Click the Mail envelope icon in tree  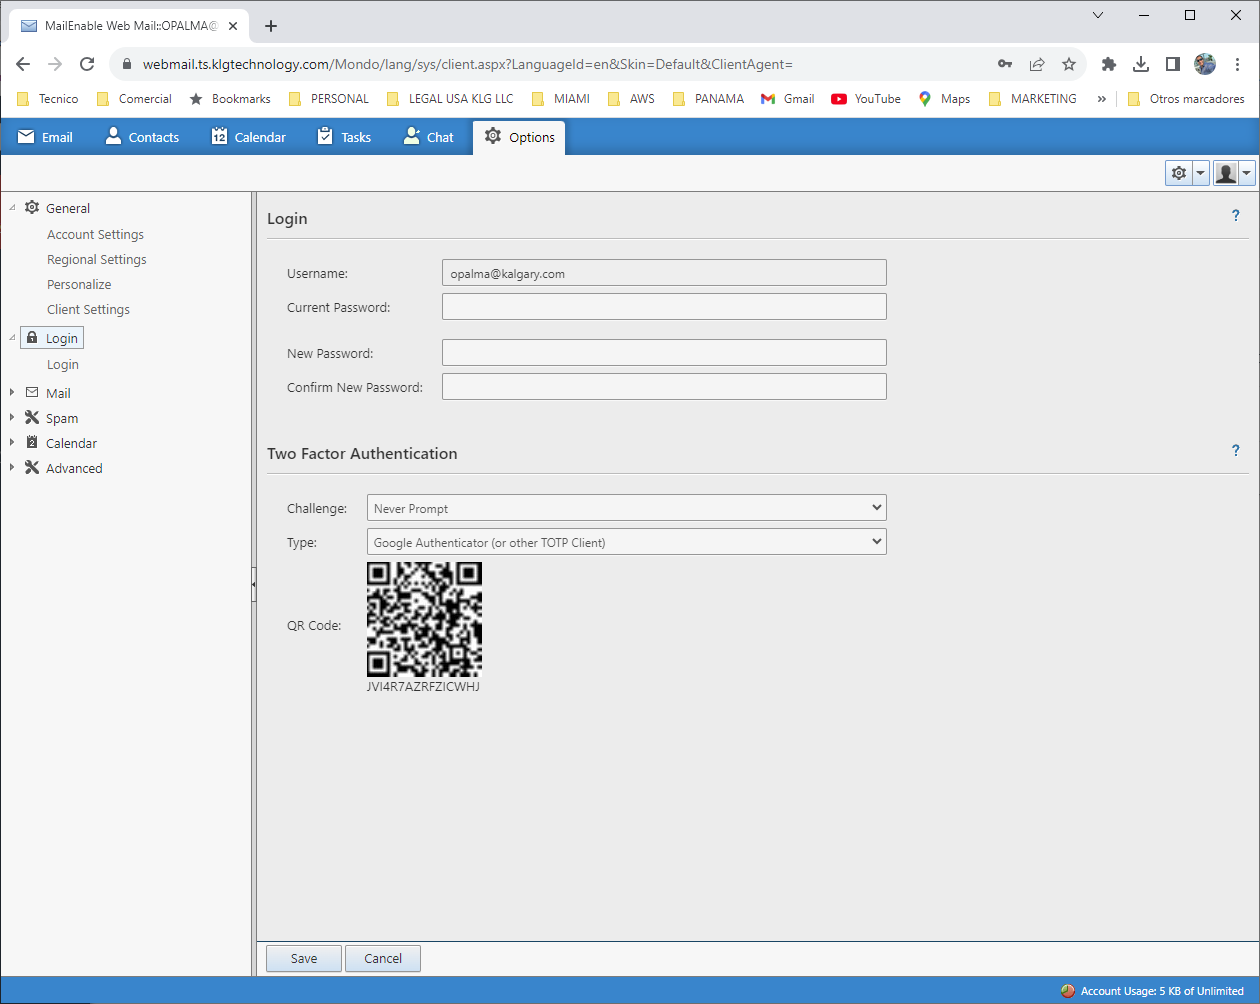[32, 393]
